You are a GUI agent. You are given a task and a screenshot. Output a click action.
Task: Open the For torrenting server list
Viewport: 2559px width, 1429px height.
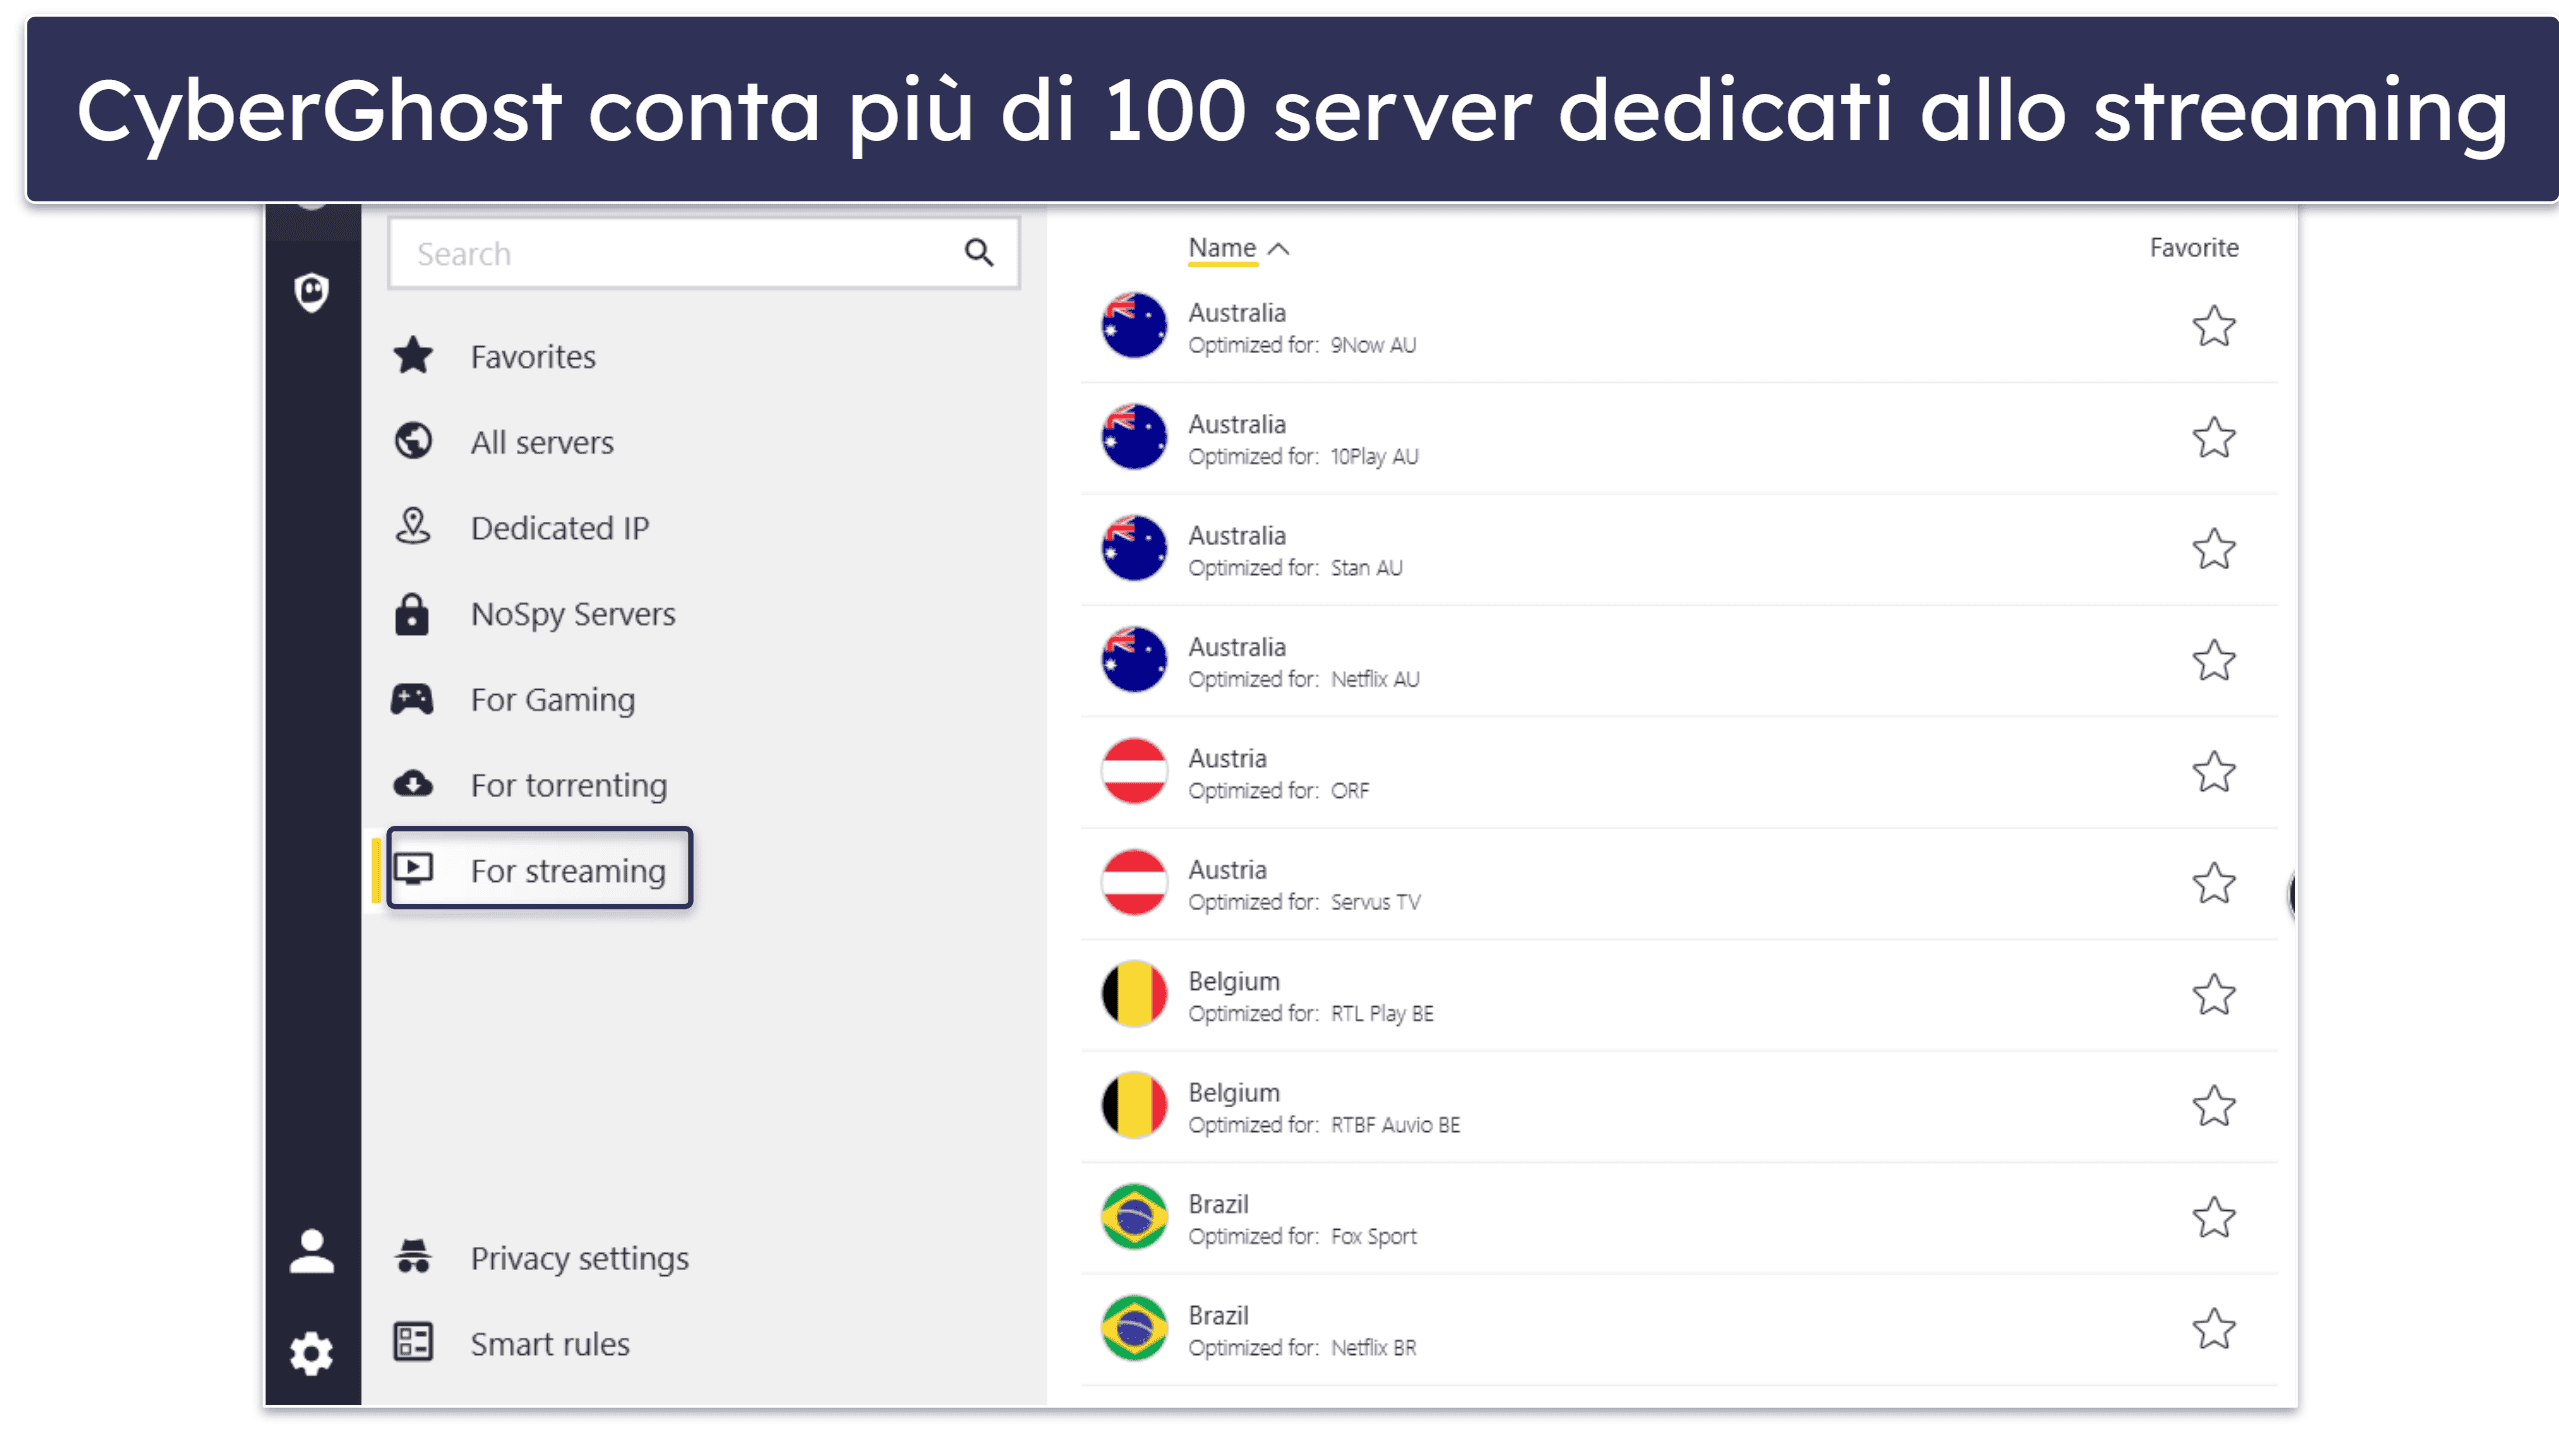click(x=569, y=786)
